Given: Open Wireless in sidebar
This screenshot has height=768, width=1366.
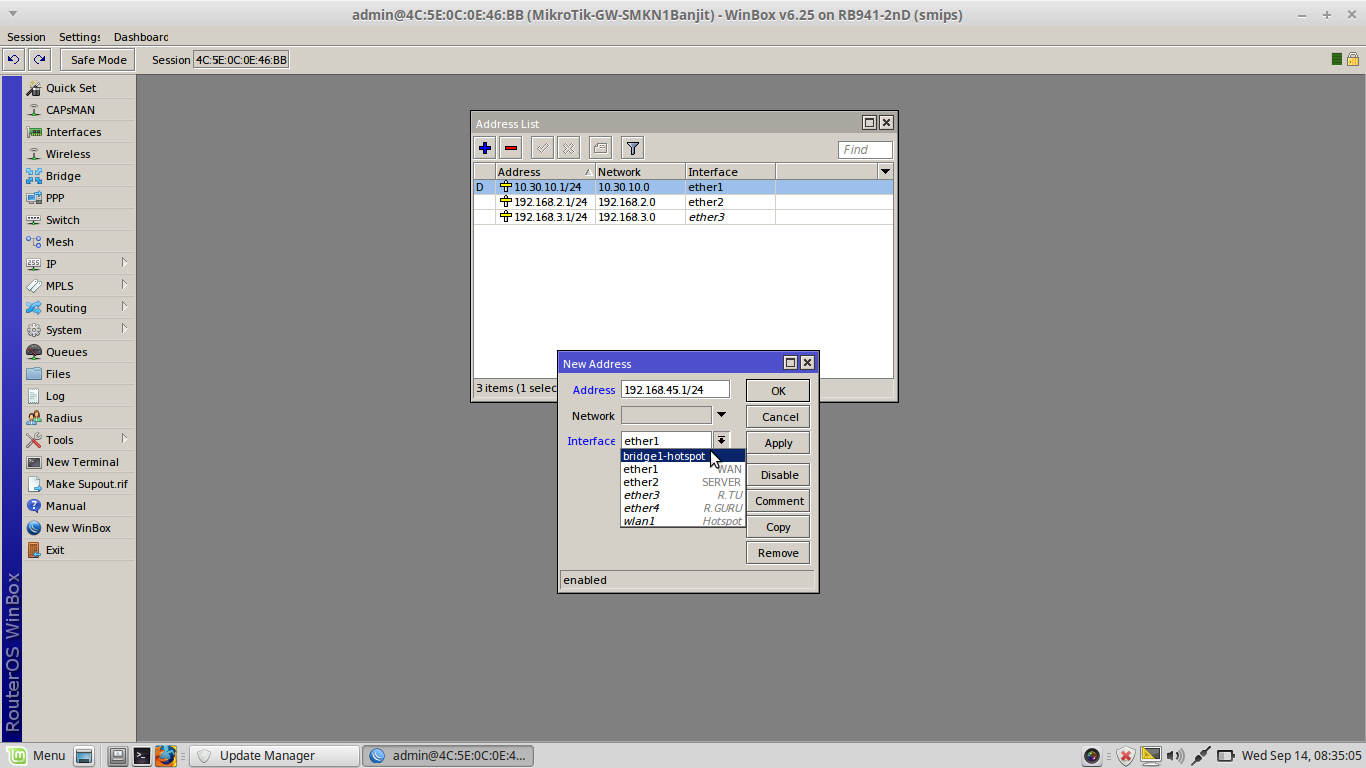Looking at the screenshot, I should (79, 154).
